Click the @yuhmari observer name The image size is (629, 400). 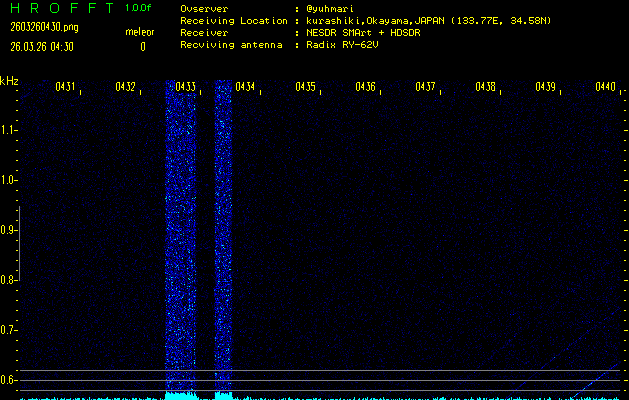tap(332, 8)
